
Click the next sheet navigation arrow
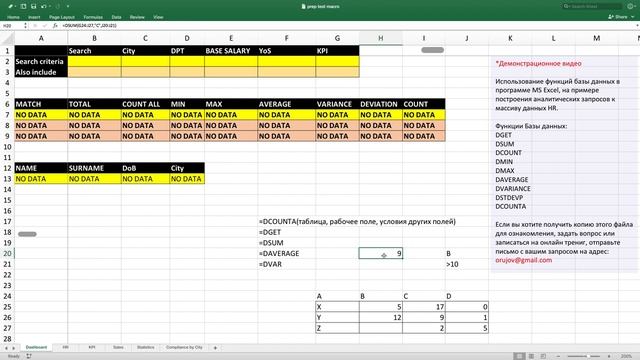point(13,348)
